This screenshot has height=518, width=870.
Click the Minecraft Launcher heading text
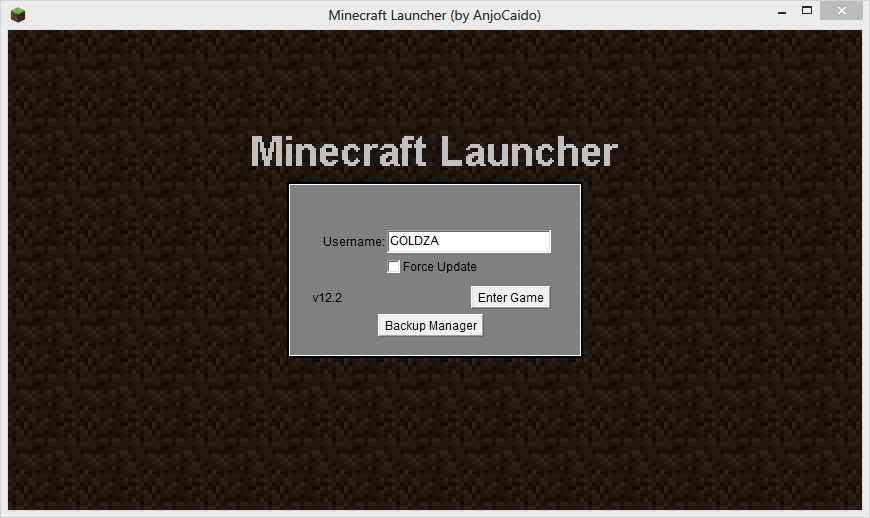coord(434,151)
